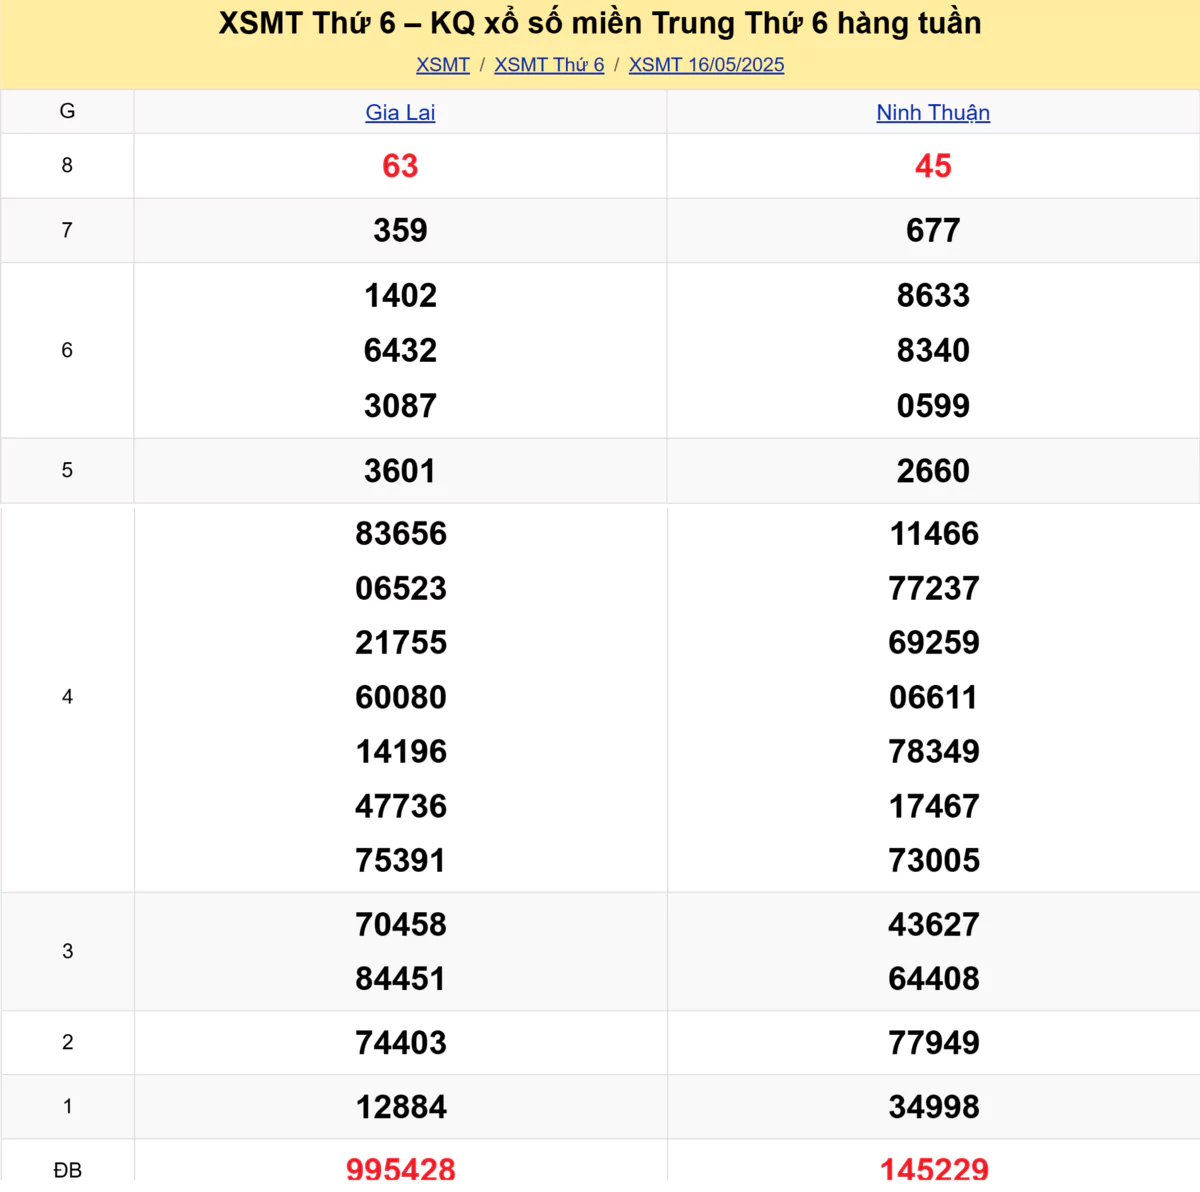
Task: Open the XSMT Thứ 6 breadcrumb link
Action: 549,65
